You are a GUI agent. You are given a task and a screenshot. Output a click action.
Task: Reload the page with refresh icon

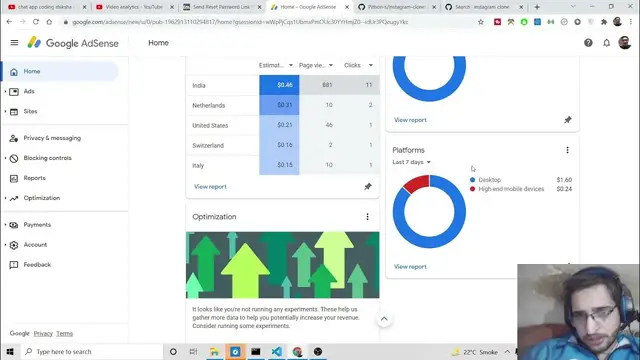36,22
